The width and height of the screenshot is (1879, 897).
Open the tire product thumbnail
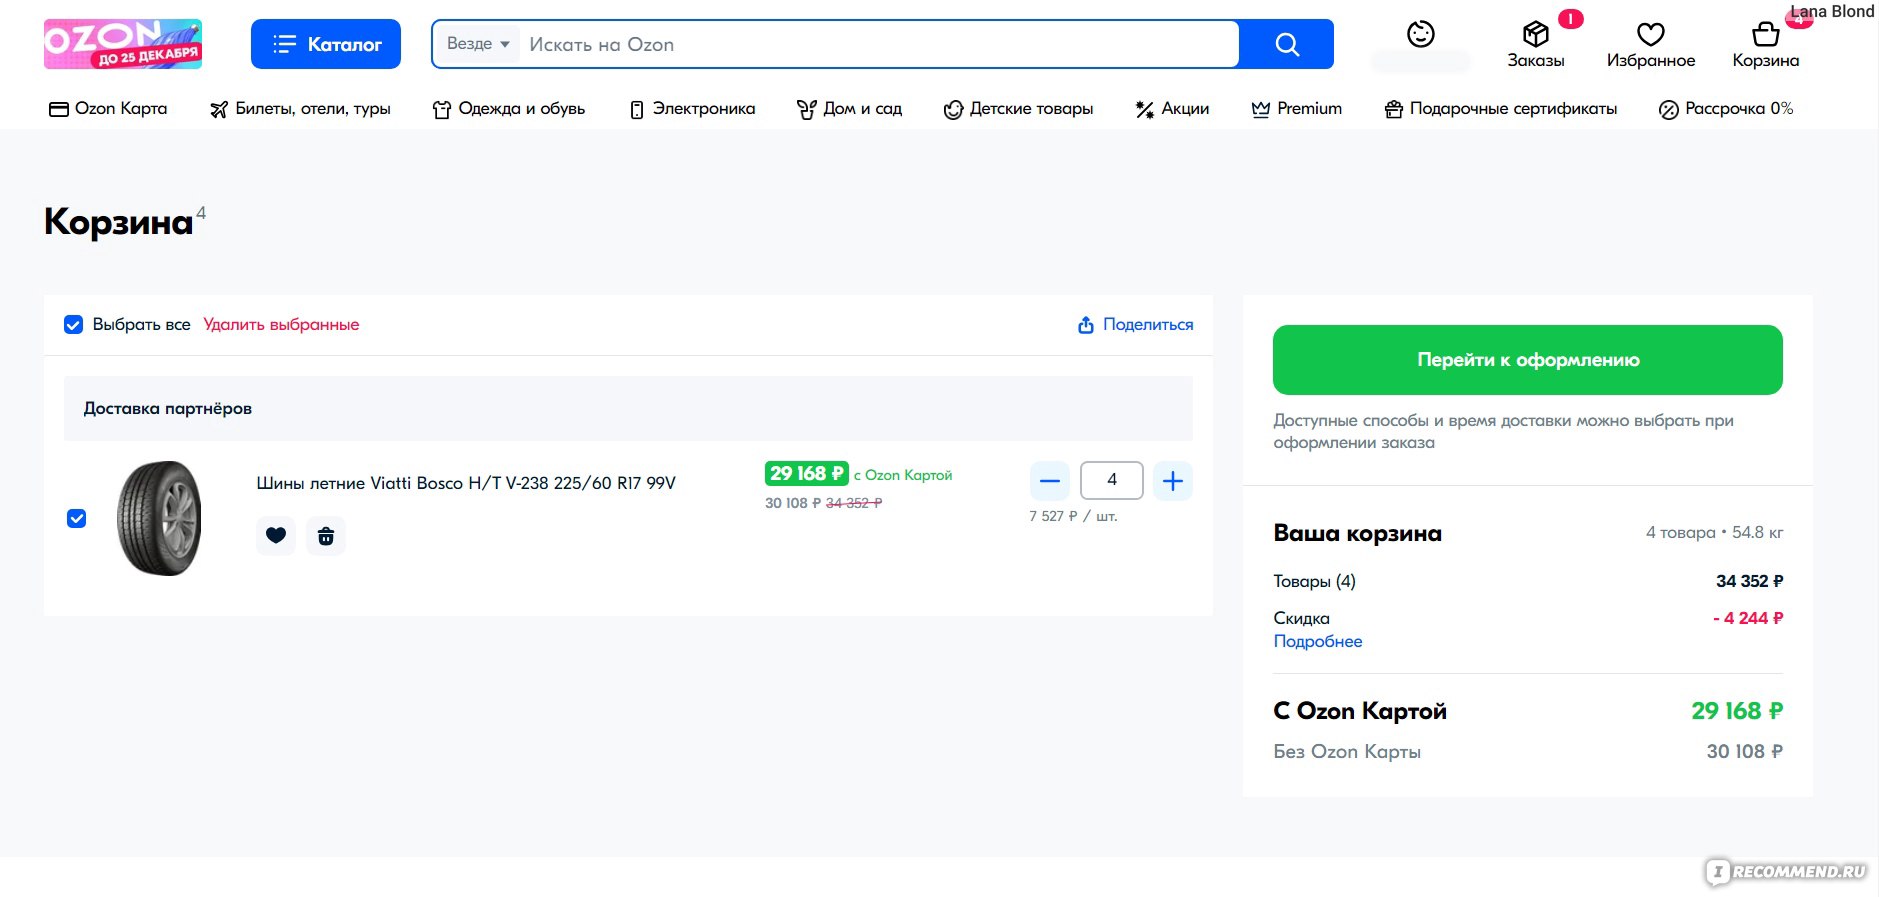click(x=159, y=518)
